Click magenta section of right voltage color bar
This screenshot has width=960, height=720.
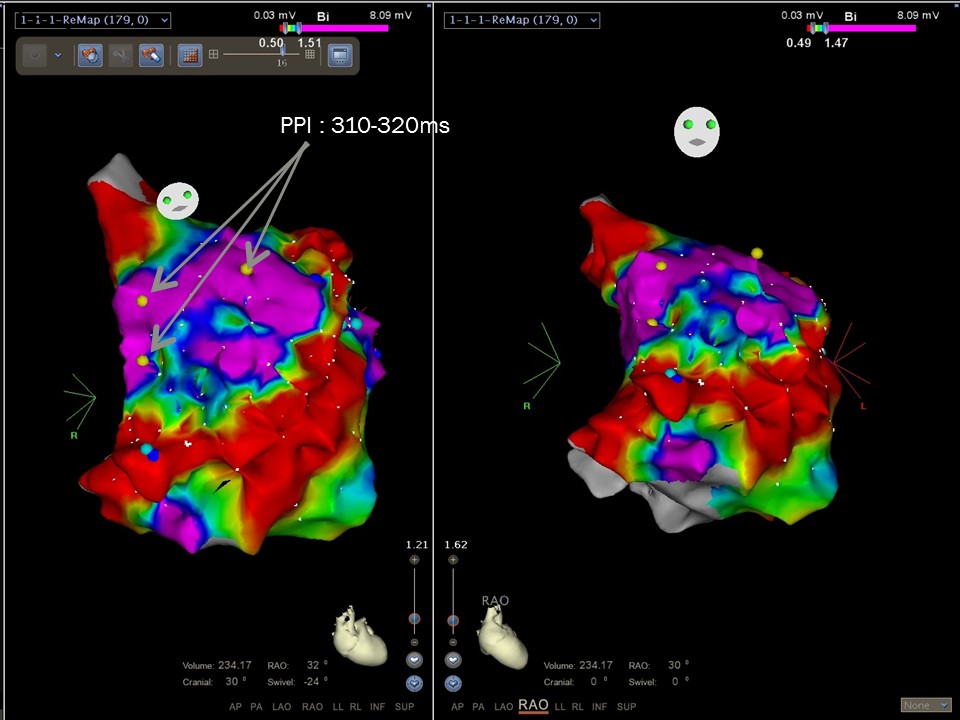[x=872, y=28]
